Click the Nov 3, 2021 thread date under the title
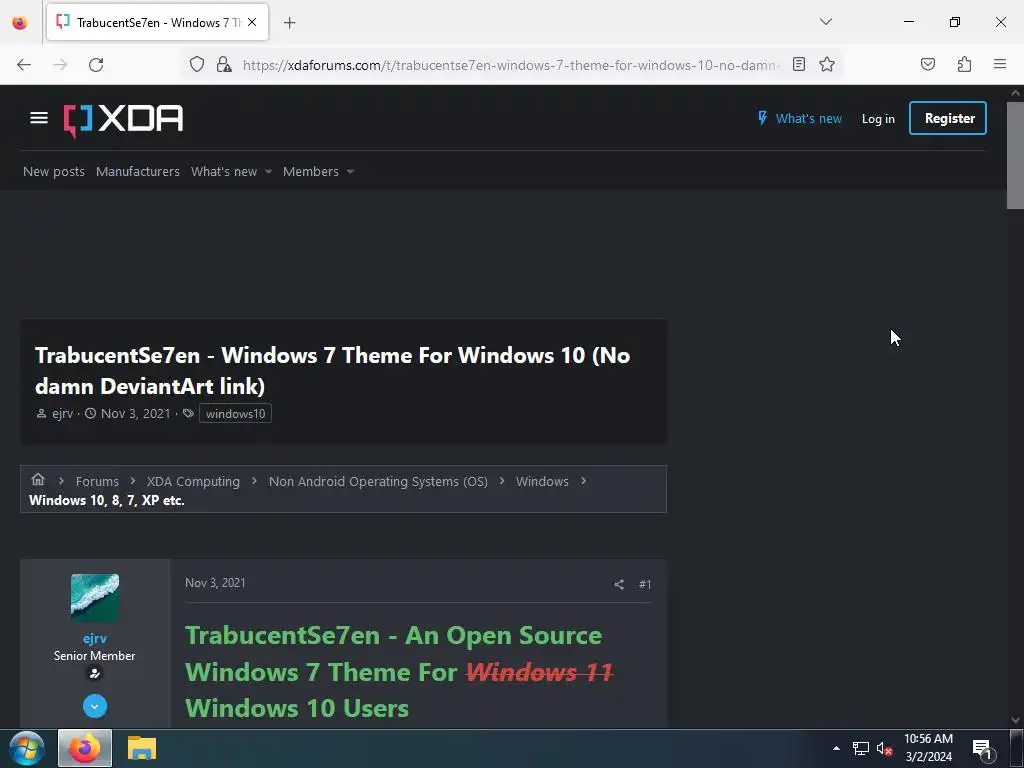Screen dimensions: 1024x768 [x=135, y=413]
